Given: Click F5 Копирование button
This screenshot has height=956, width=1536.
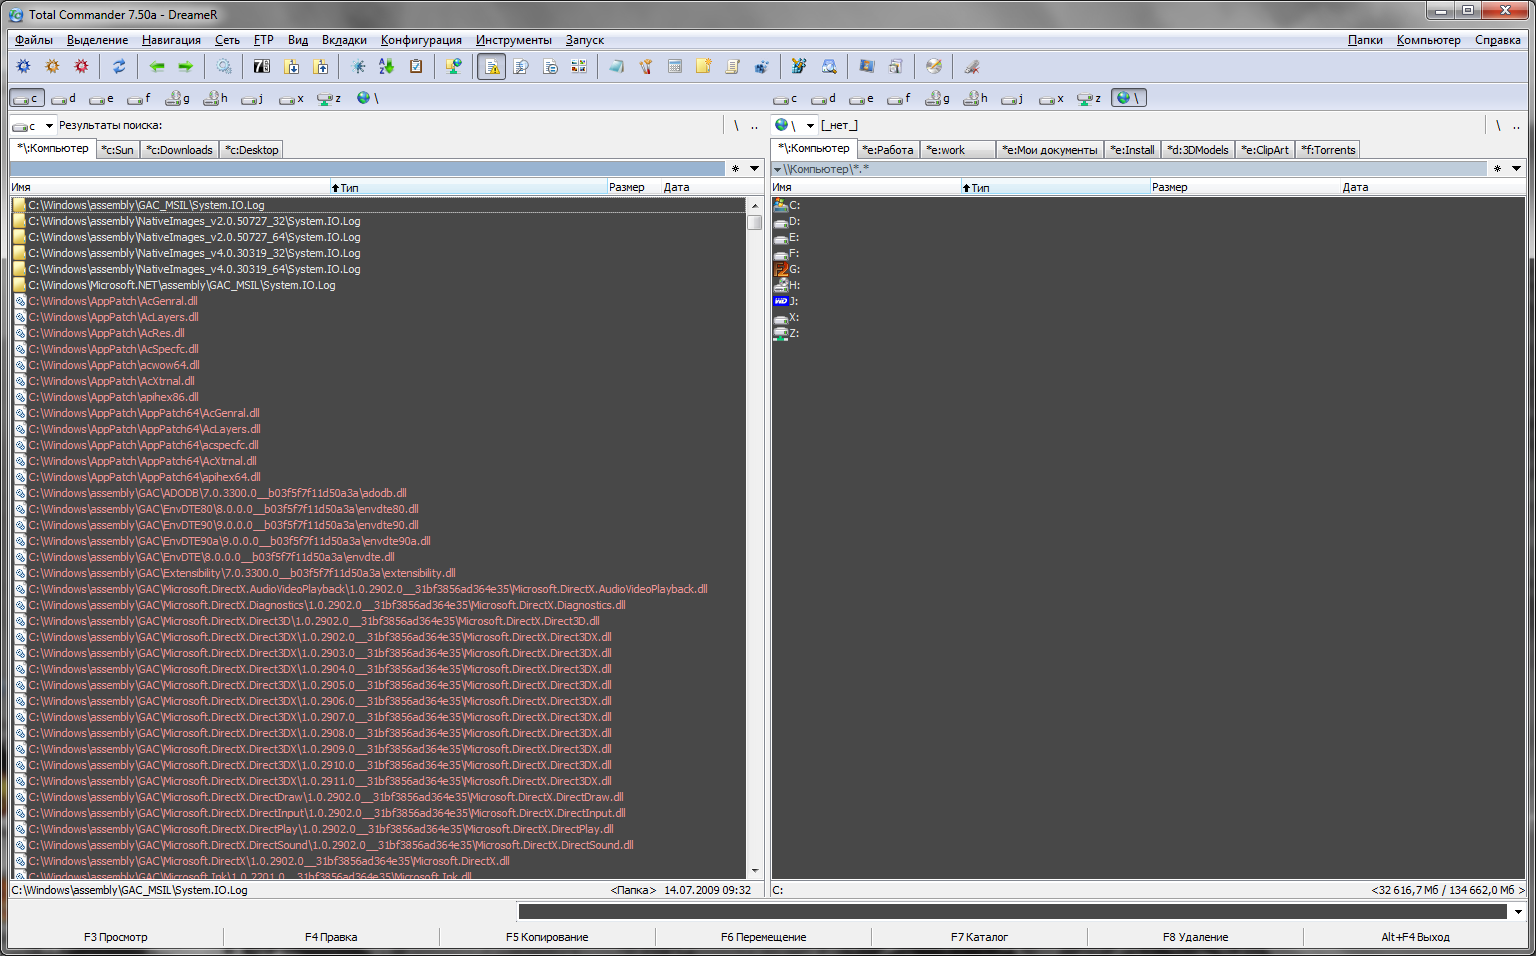Looking at the screenshot, I should click(x=547, y=937).
